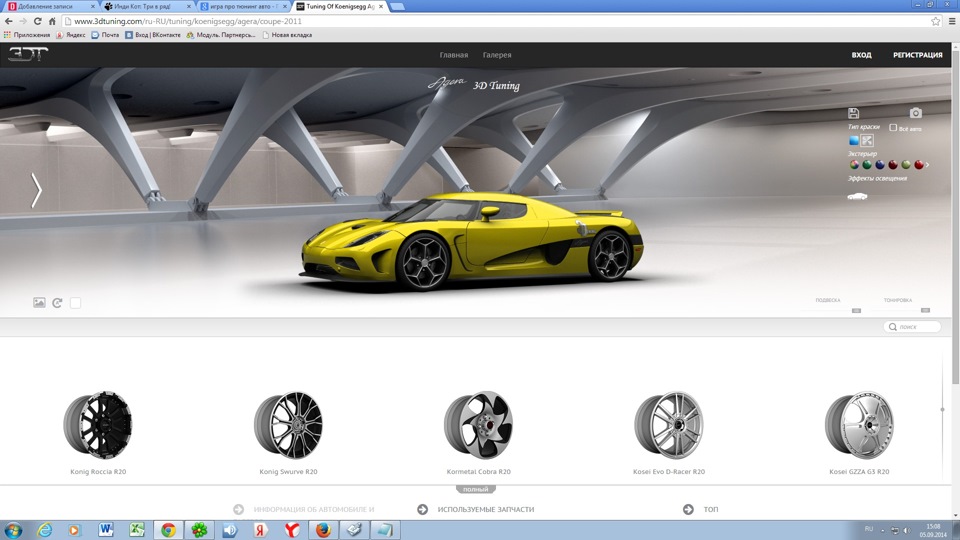Open ИСПОЛЬЗУЕМЫЕ ЗАПЧАСТИ section

(x=486, y=509)
